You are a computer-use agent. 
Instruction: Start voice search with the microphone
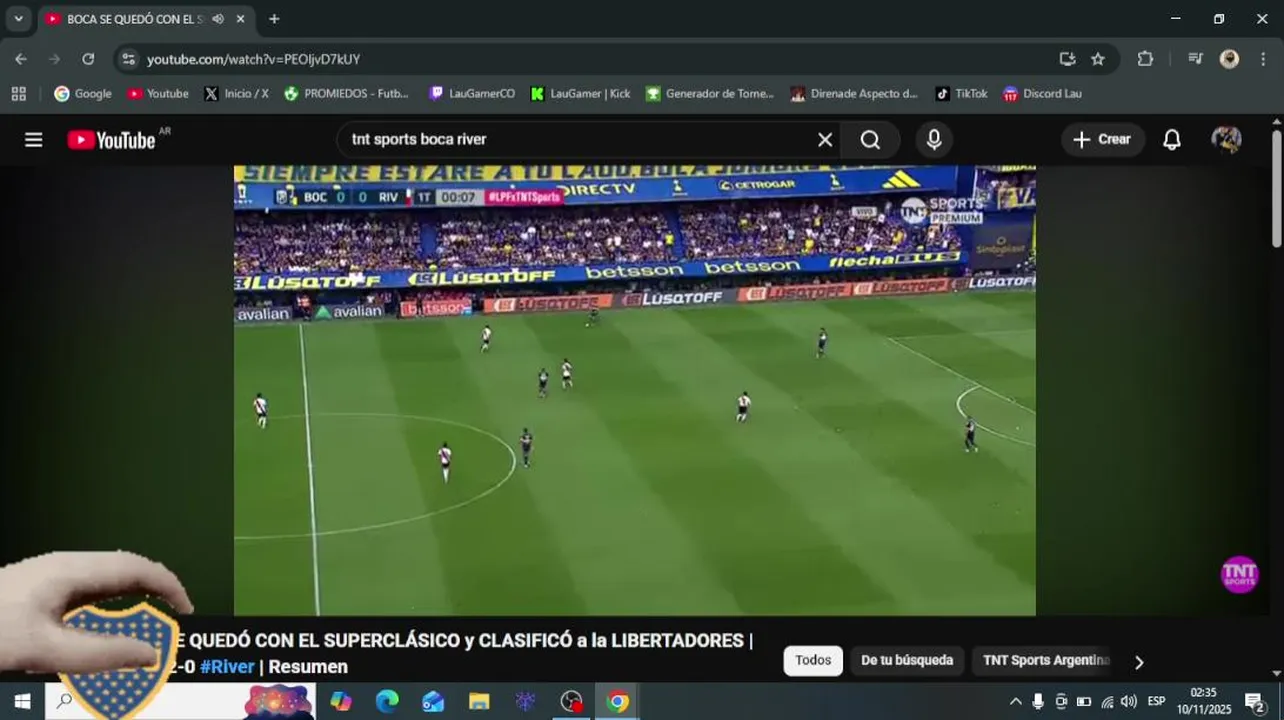(x=934, y=140)
